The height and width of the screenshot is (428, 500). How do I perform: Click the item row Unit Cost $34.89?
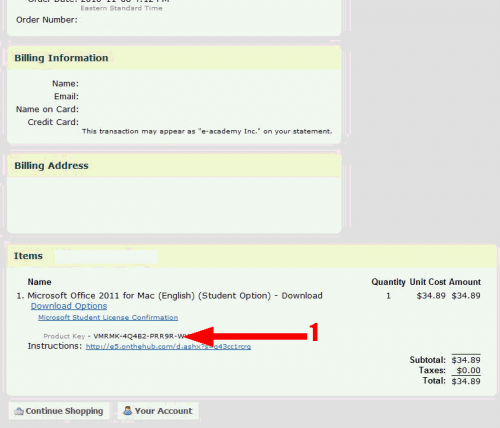coord(431,296)
